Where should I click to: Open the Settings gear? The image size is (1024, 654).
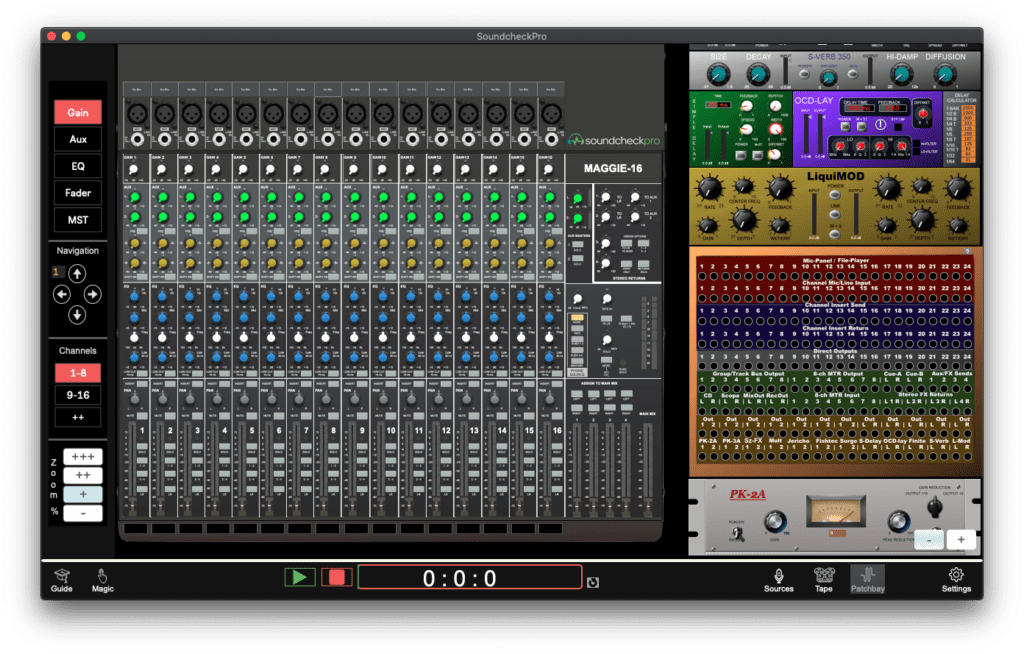coord(956,580)
